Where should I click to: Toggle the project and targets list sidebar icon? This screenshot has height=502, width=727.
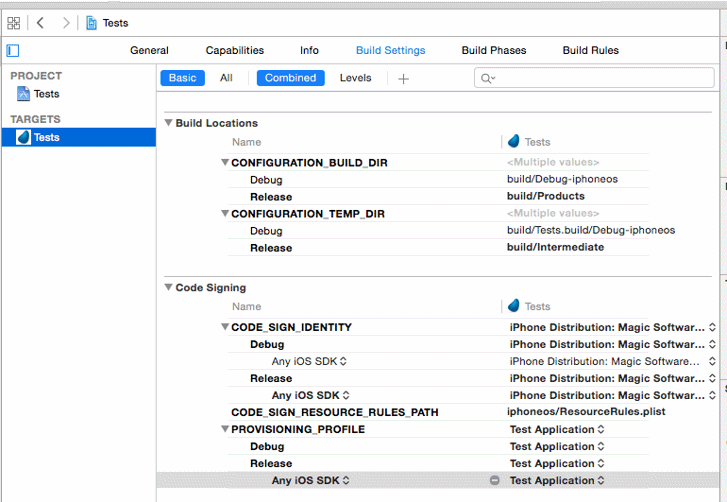click(13, 51)
